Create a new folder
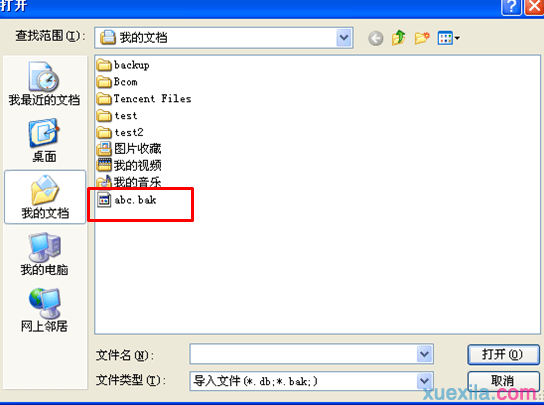The image size is (544, 405). 422,38
